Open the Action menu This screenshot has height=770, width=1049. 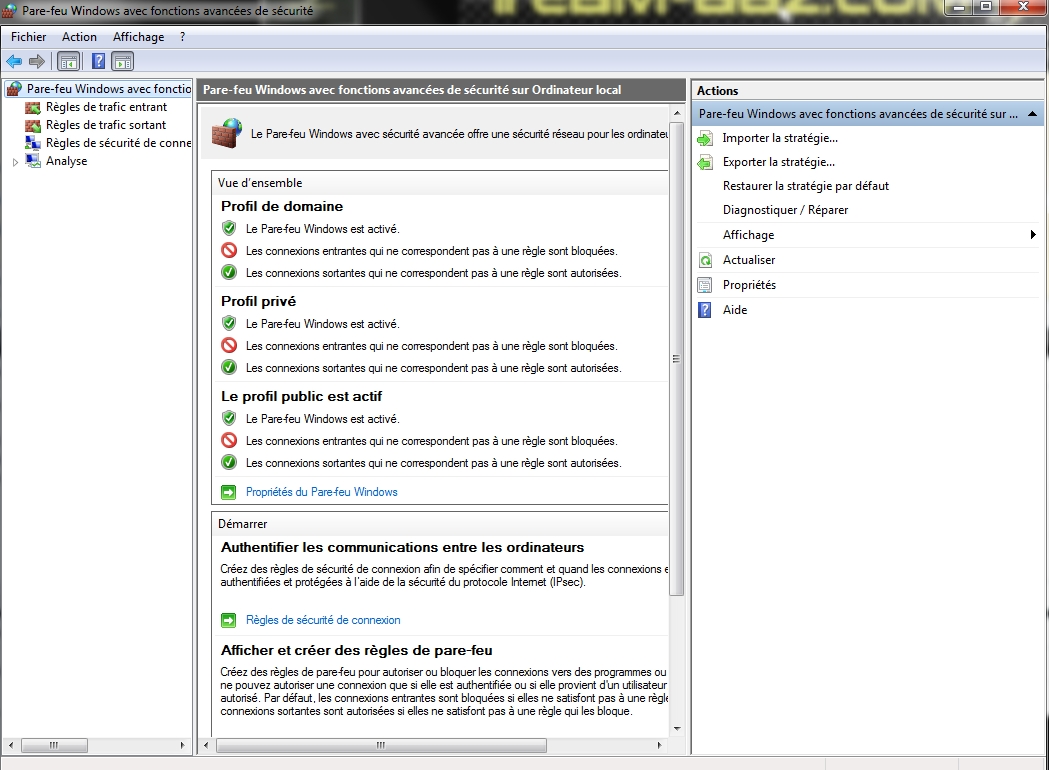[x=79, y=37]
